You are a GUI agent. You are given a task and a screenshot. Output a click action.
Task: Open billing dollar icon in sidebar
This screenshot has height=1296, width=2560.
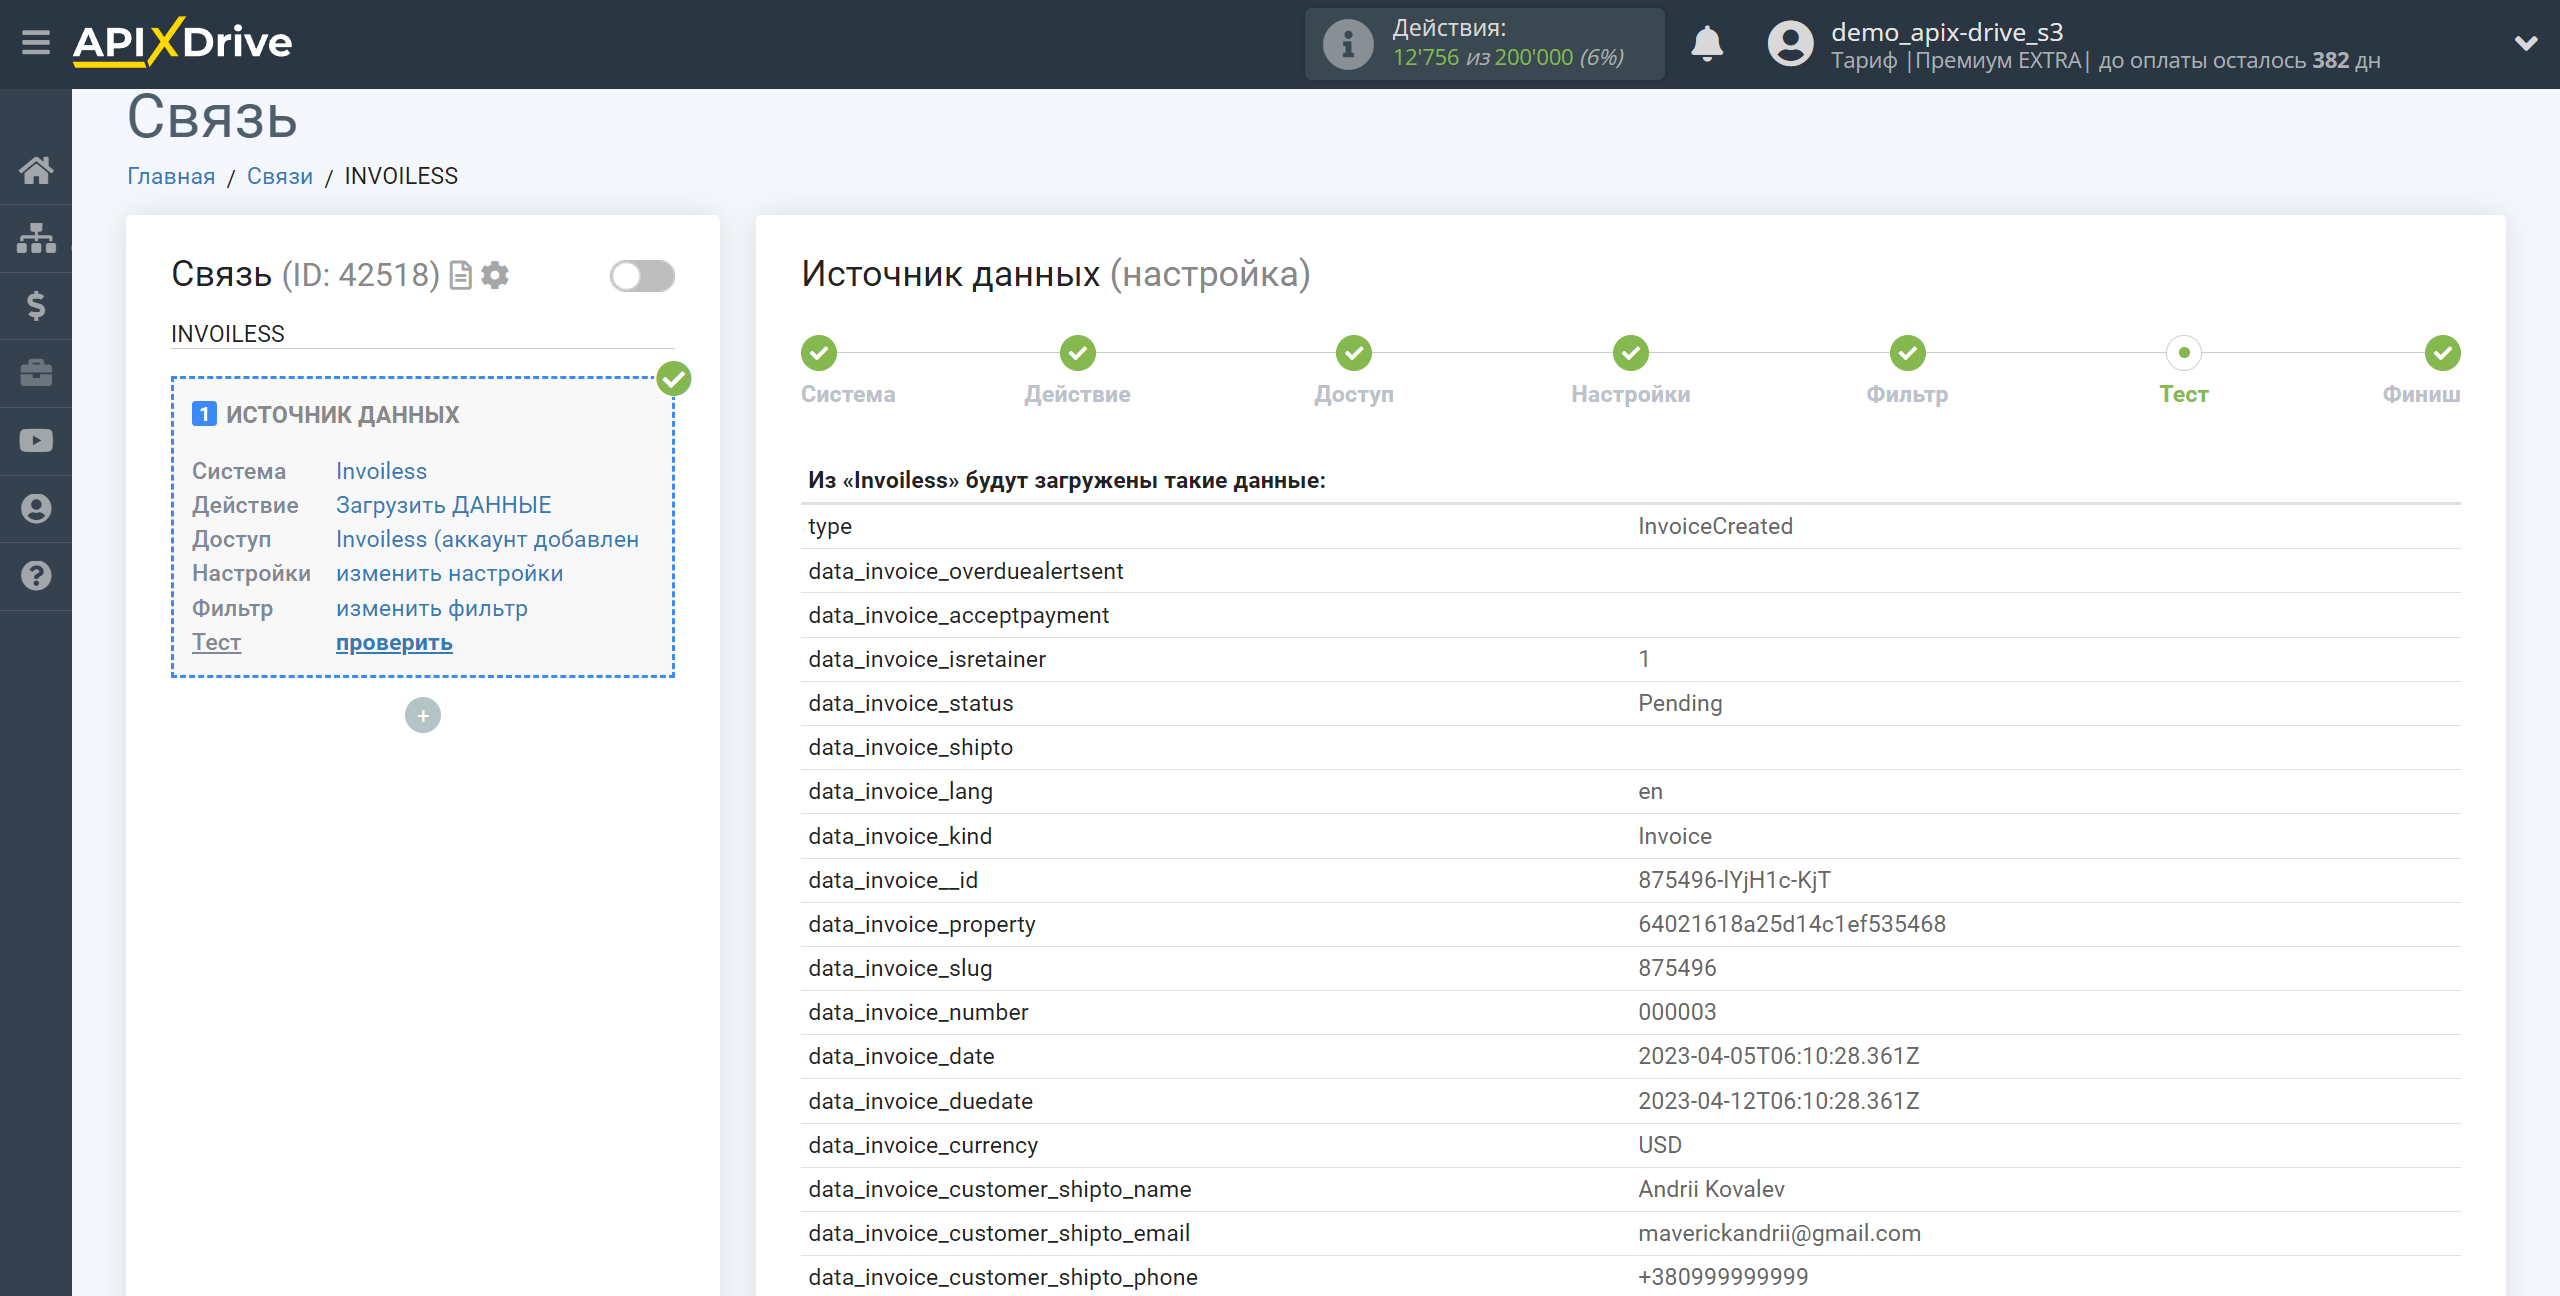(x=36, y=306)
